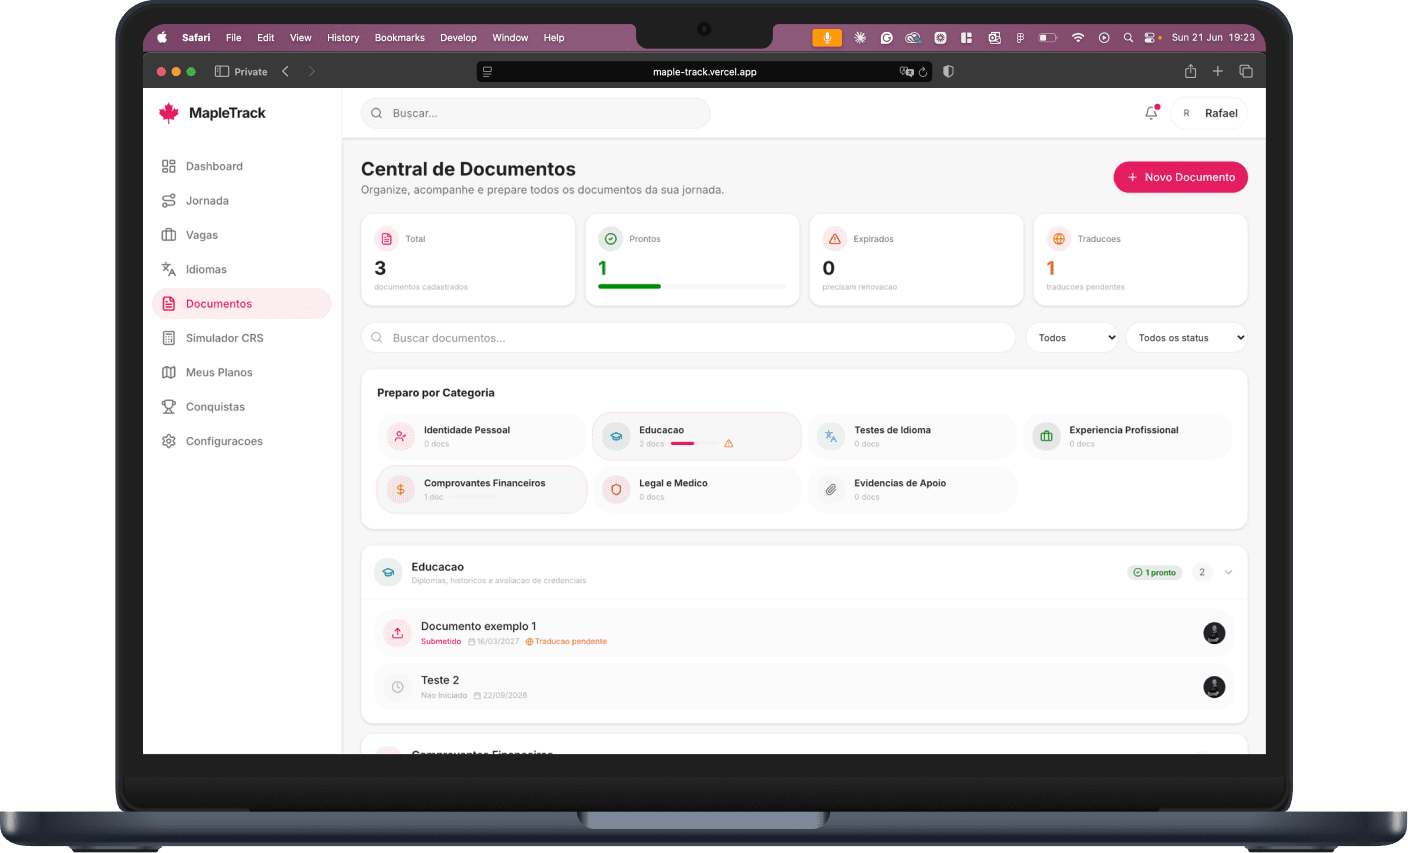
Task: Click the Safari privacy shield icon
Action: [948, 72]
